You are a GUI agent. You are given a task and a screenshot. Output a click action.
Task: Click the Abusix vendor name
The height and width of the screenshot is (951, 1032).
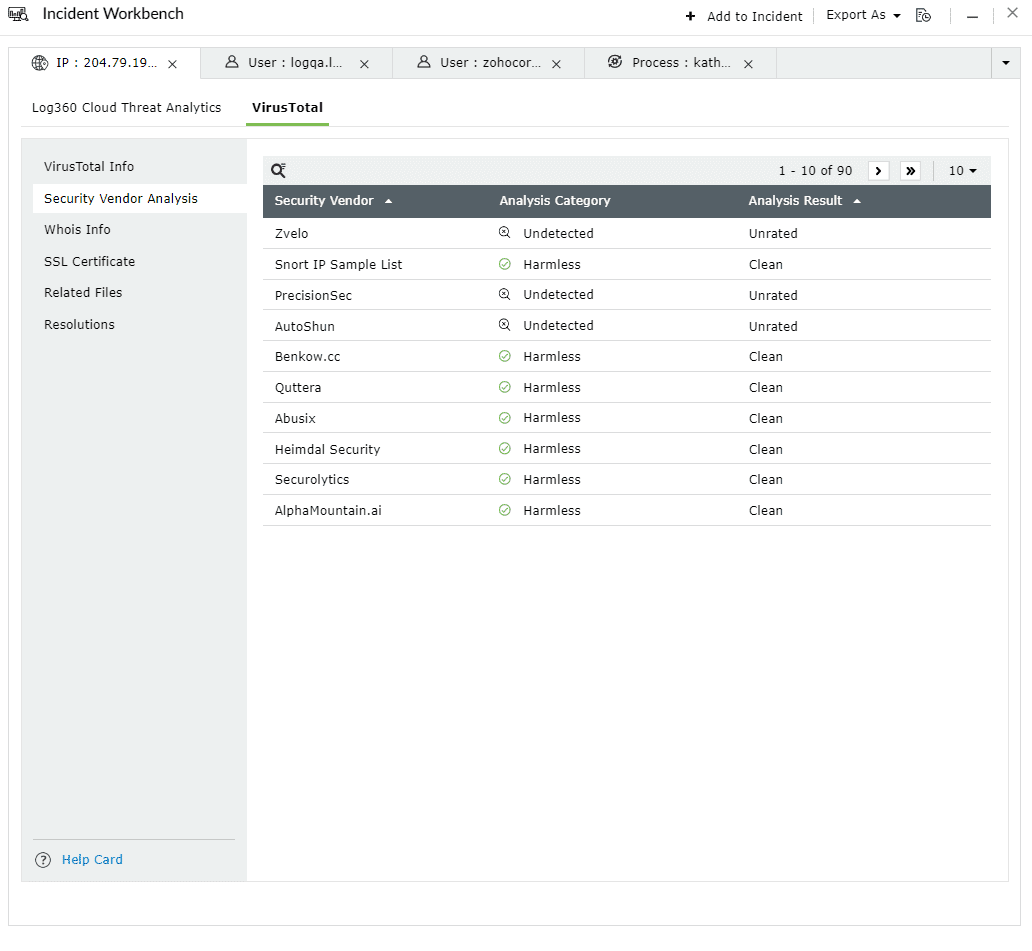point(295,419)
